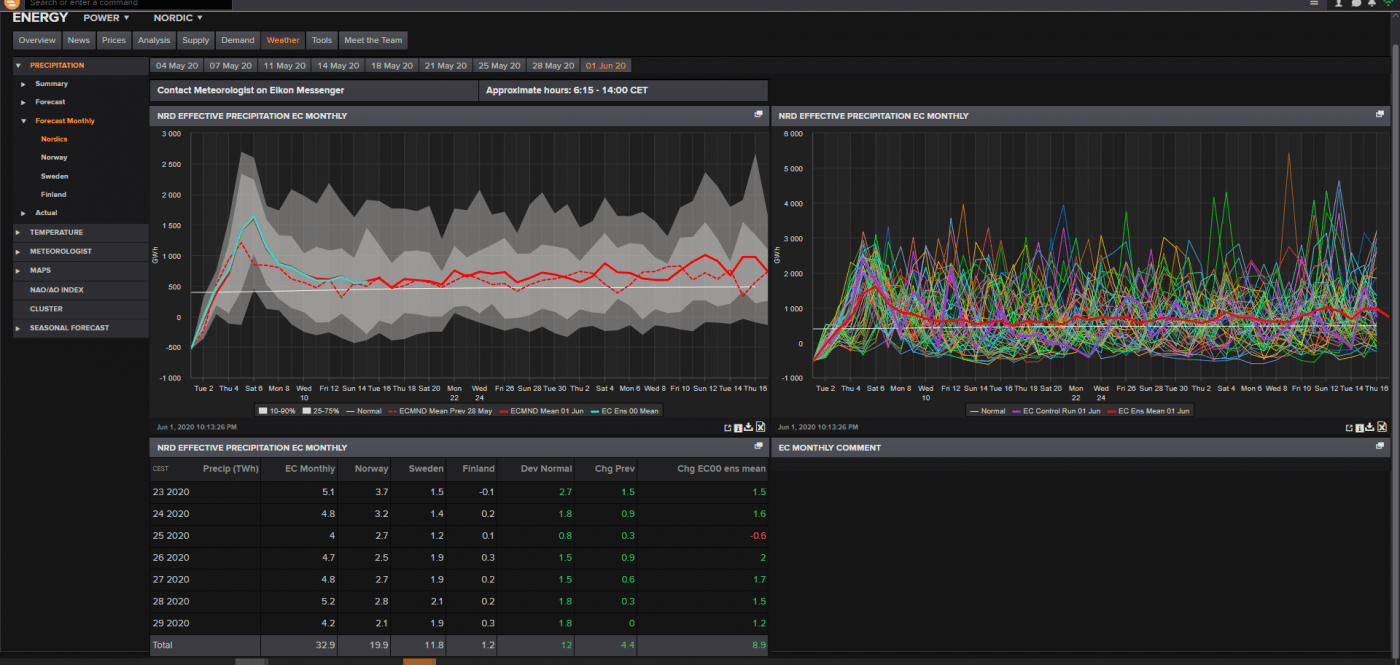Expand the TEMPERATURE sidebar section
This screenshot has width=1400, height=665.
(x=56, y=232)
